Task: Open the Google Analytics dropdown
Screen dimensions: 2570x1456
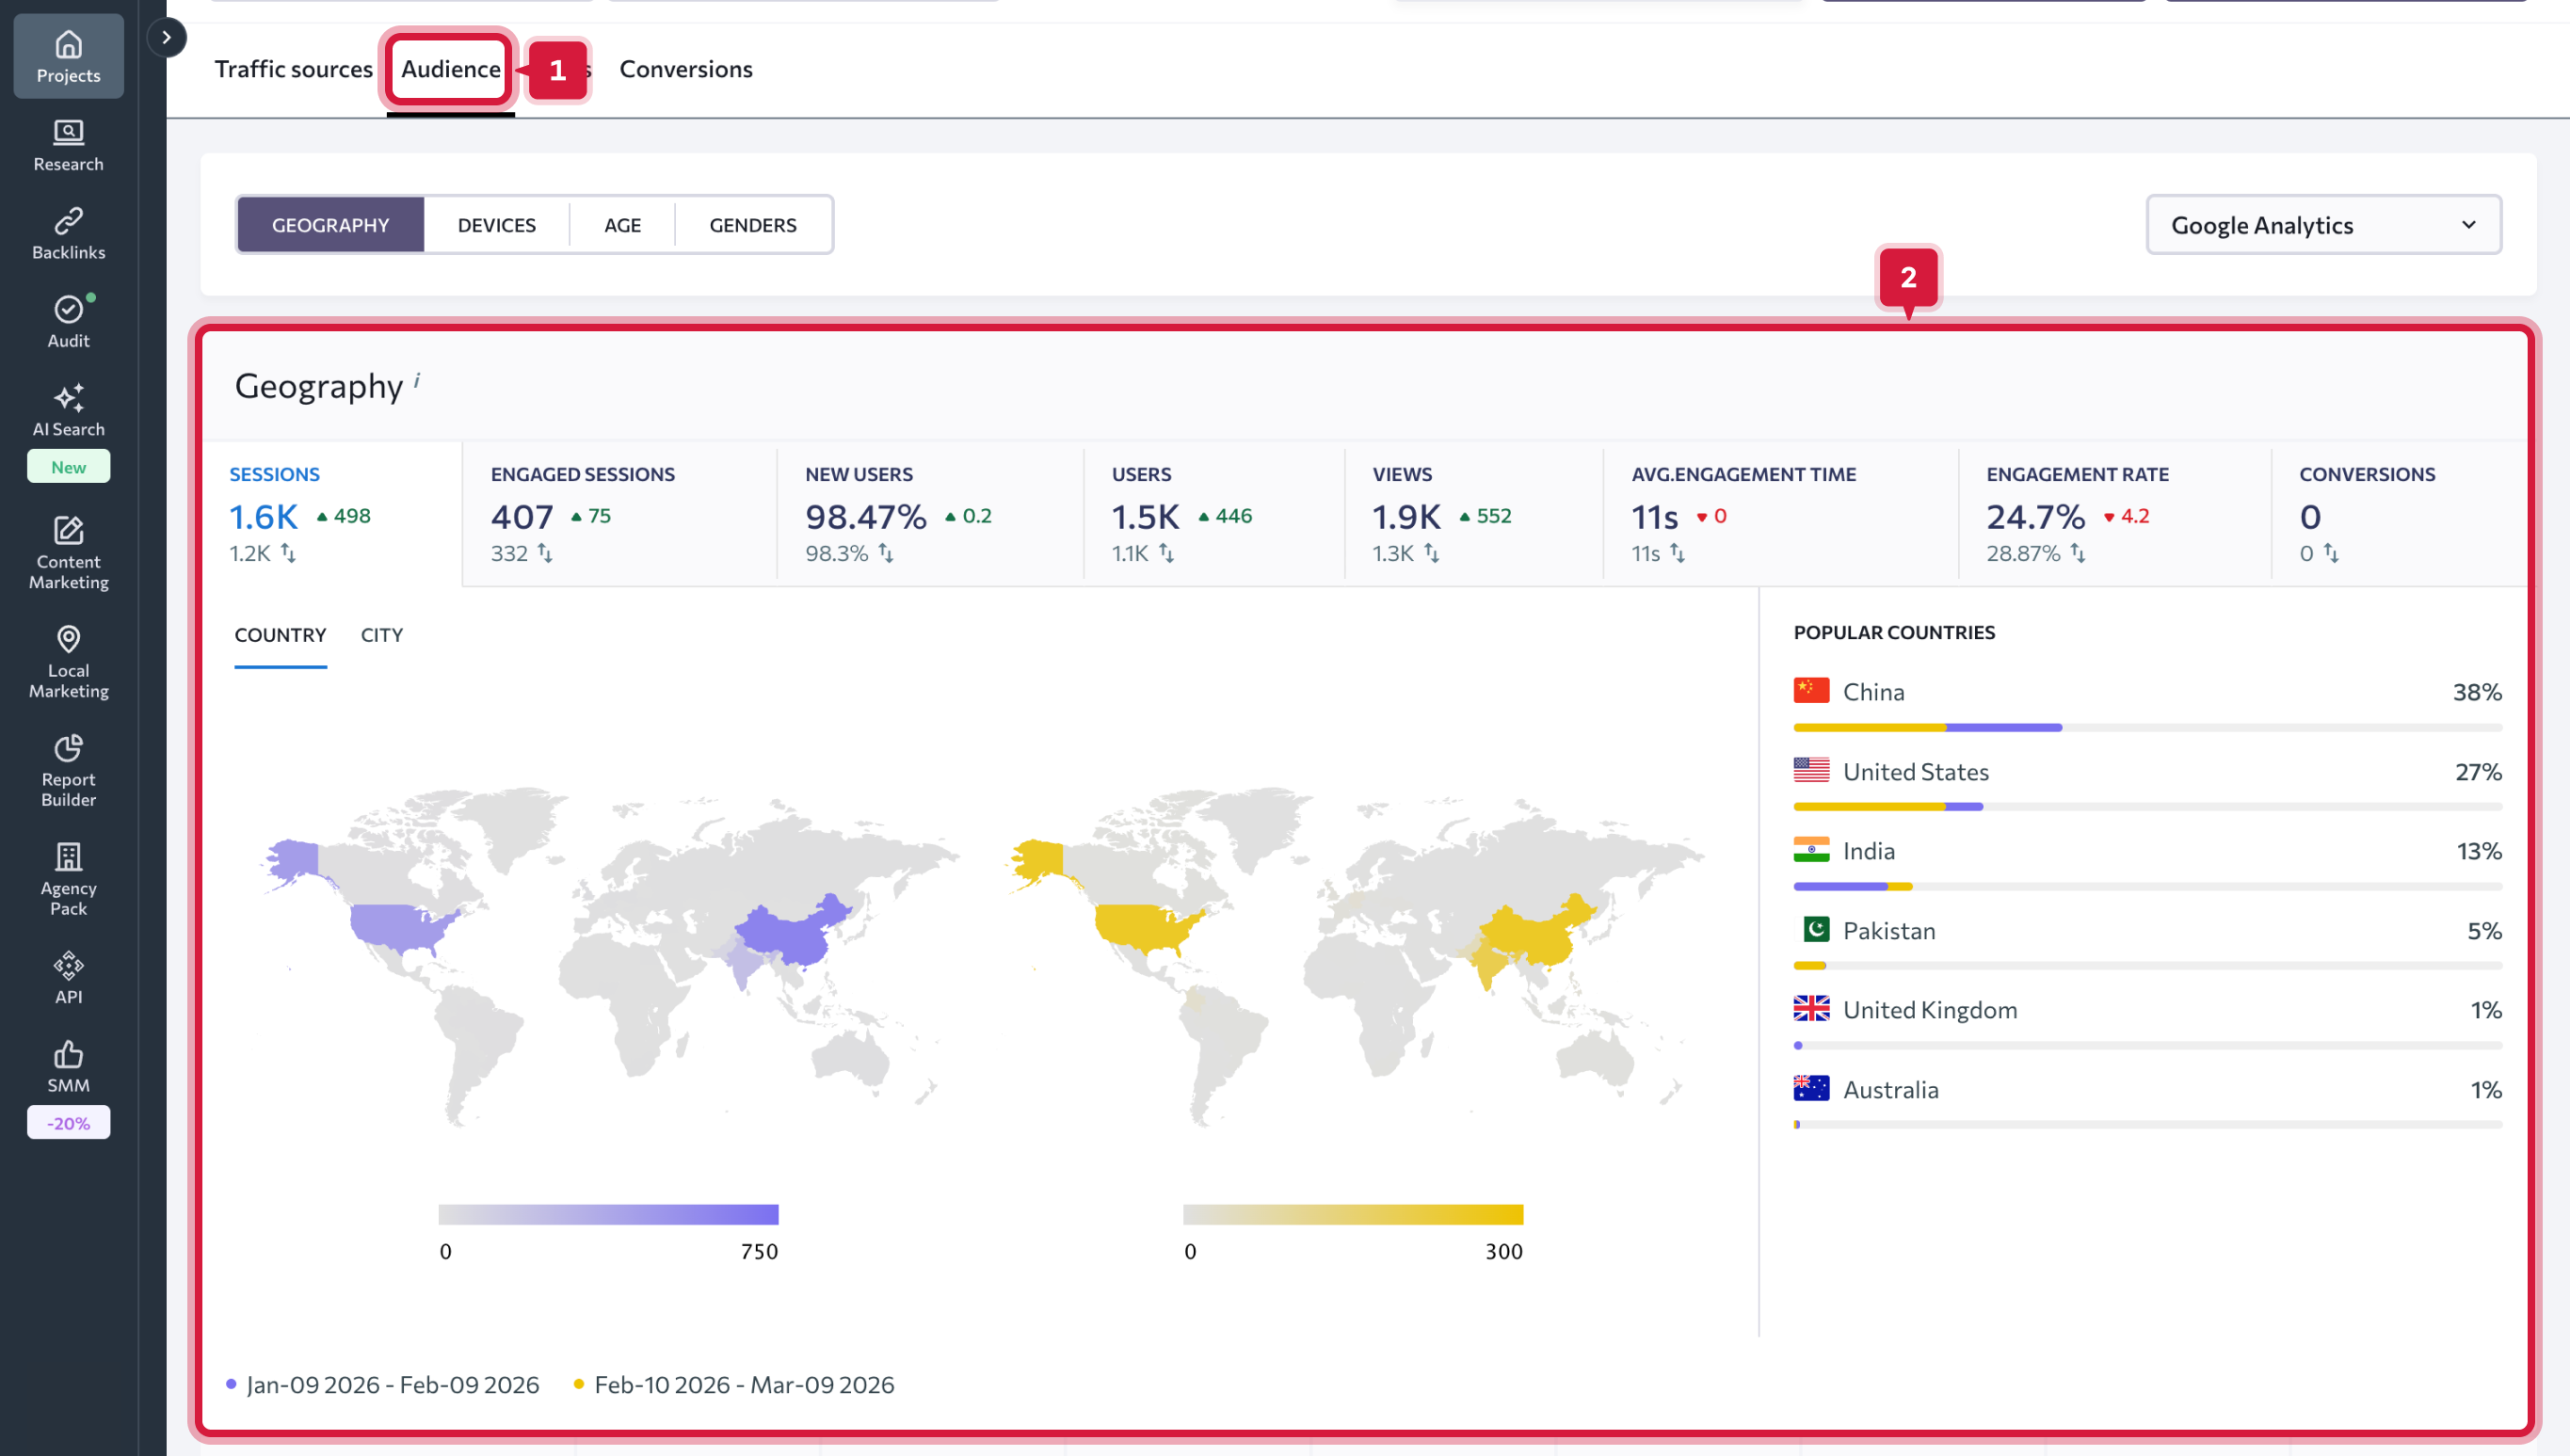Action: pos(2322,225)
